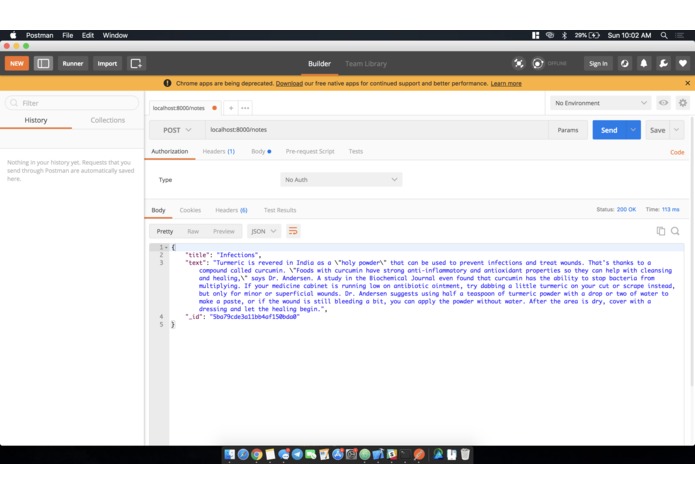
Task: Search within the response icon
Action: pos(675,231)
